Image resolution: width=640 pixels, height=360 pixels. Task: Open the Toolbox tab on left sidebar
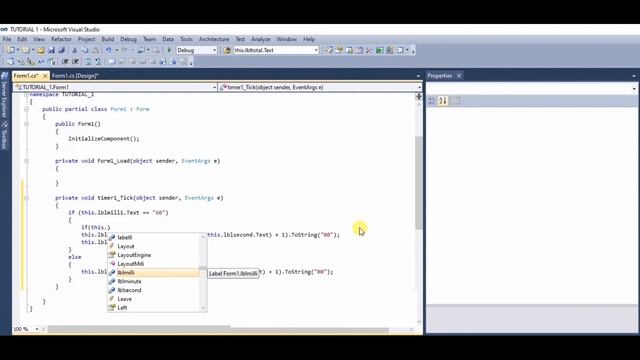point(4,136)
